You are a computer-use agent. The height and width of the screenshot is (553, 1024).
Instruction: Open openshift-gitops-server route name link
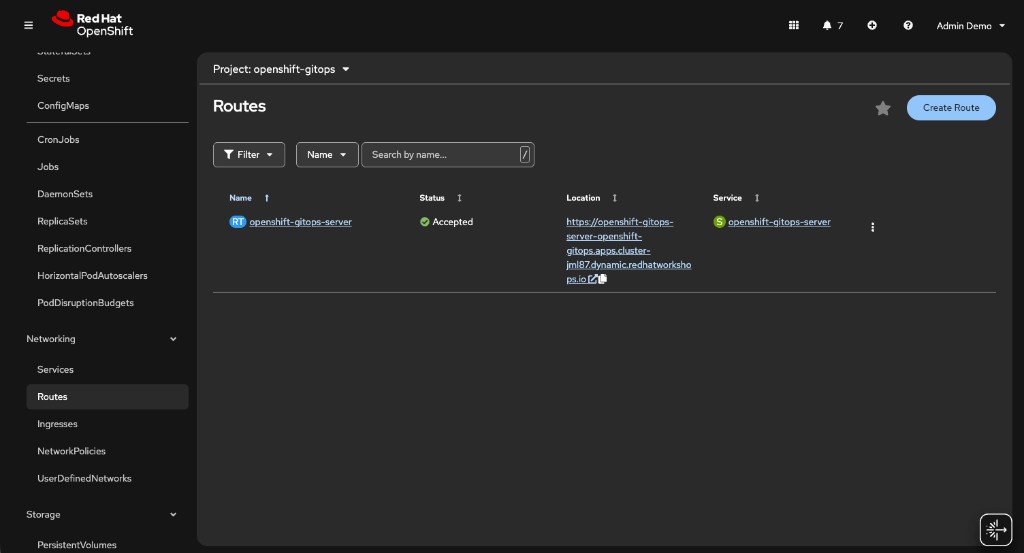coord(300,222)
